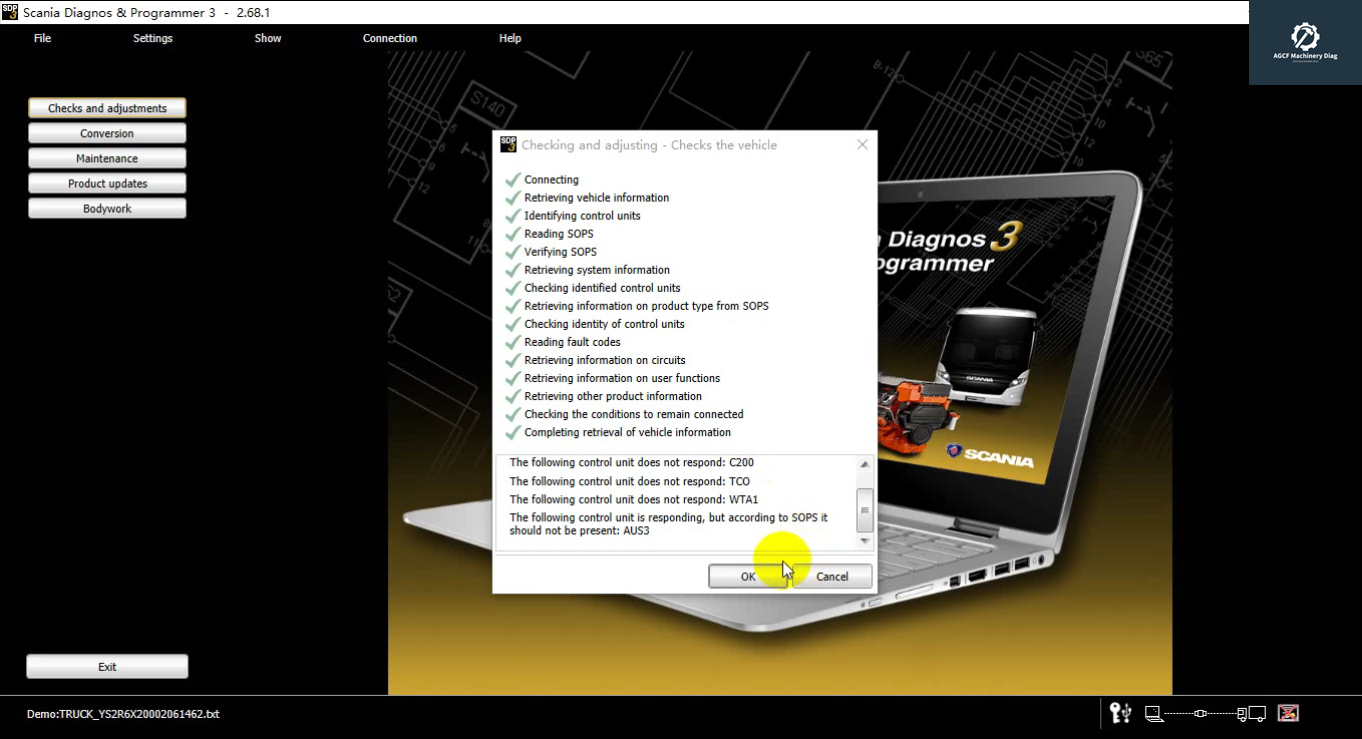The image size is (1362, 739).
Task: Select the Product updates button
Action: pos(107,184)
